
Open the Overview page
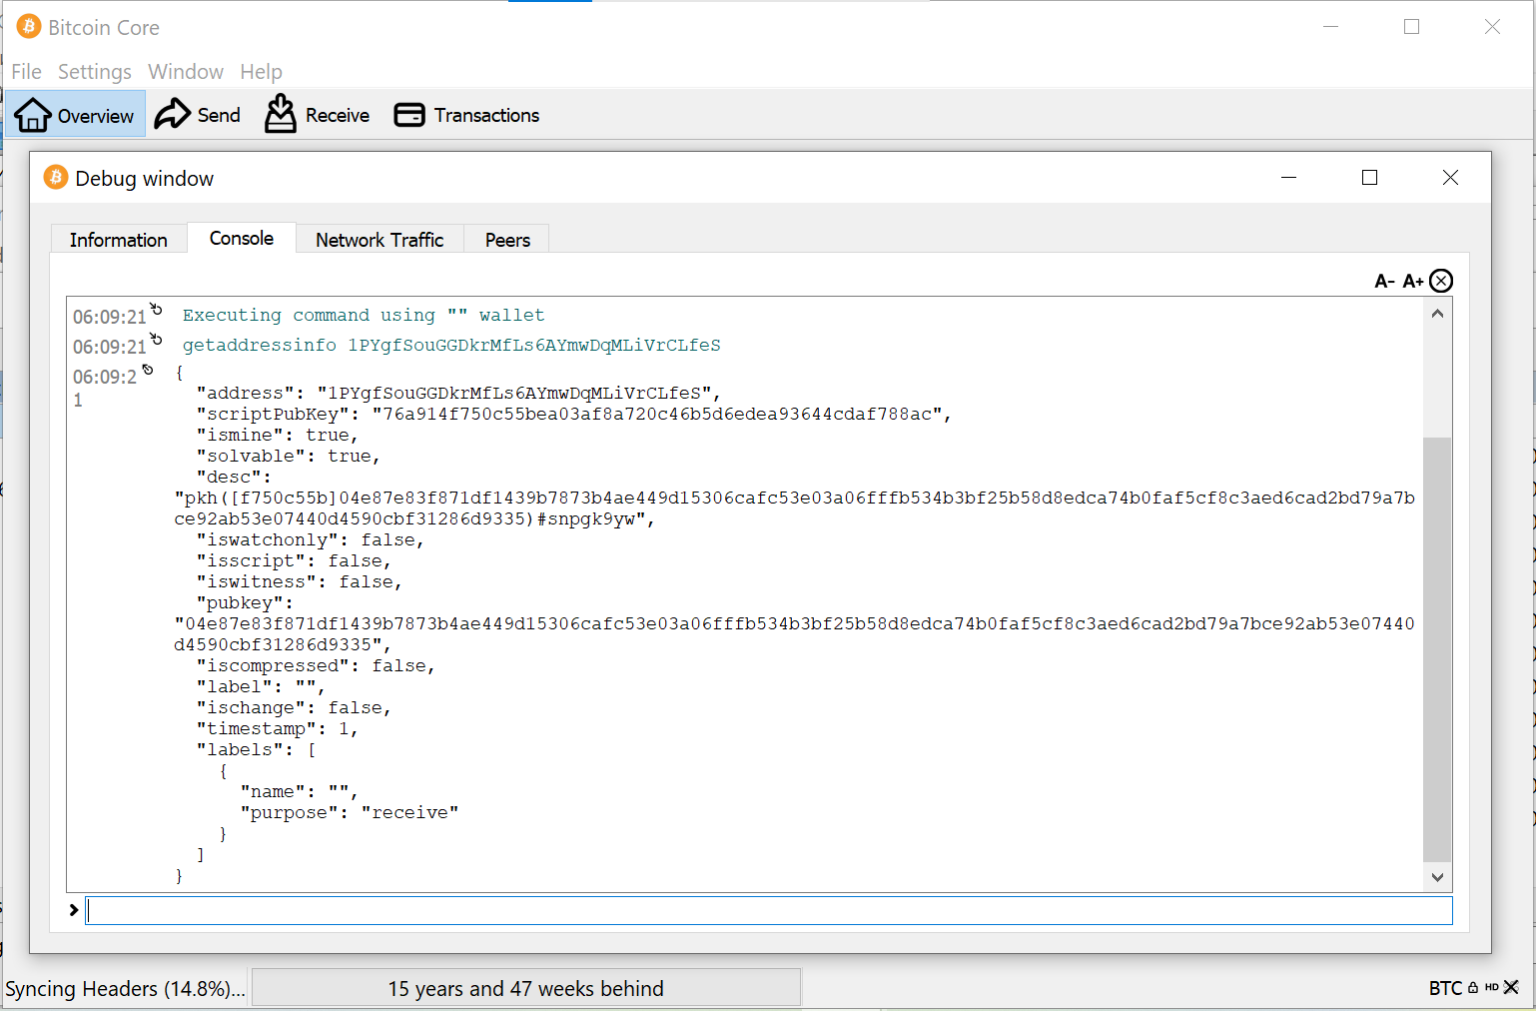pos(76,115)
